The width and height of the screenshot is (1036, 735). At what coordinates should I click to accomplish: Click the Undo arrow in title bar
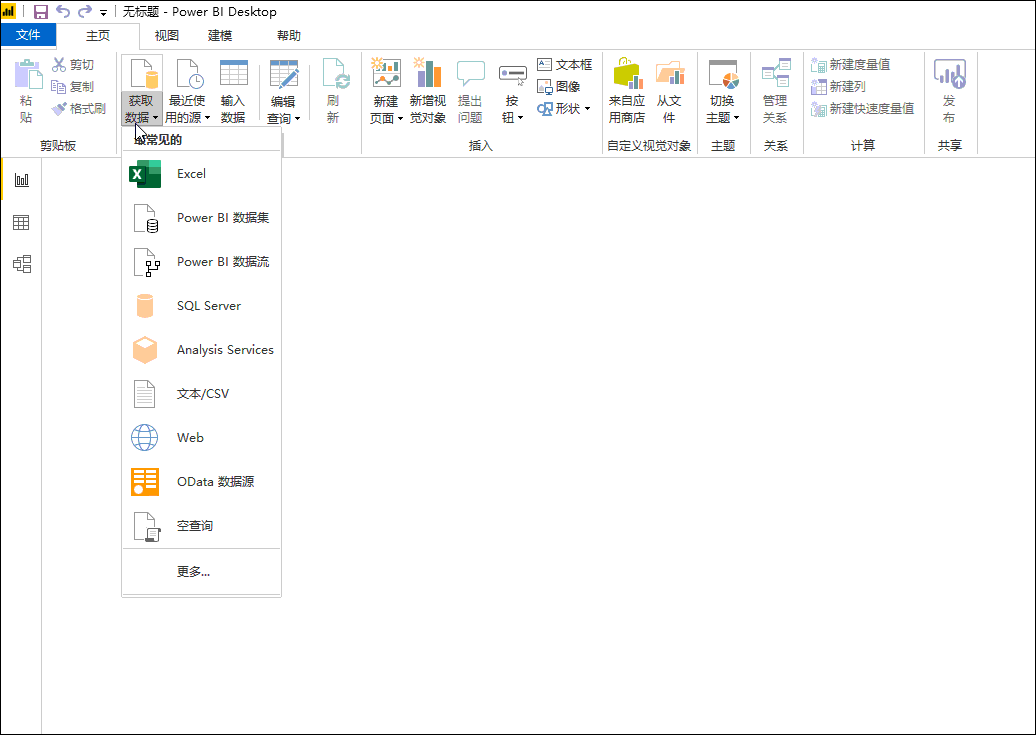coord(63,12)
